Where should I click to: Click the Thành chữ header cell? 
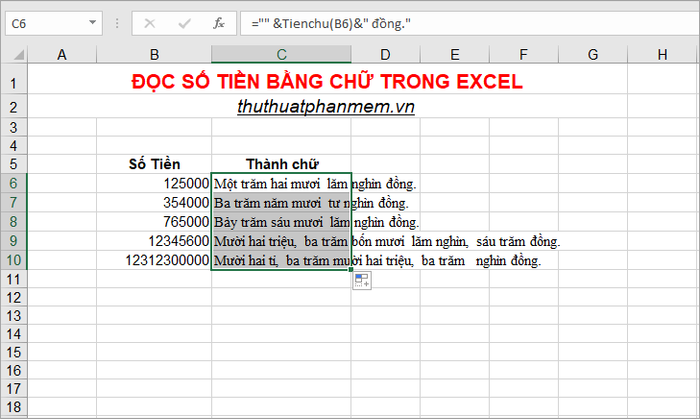coord(281,164)
